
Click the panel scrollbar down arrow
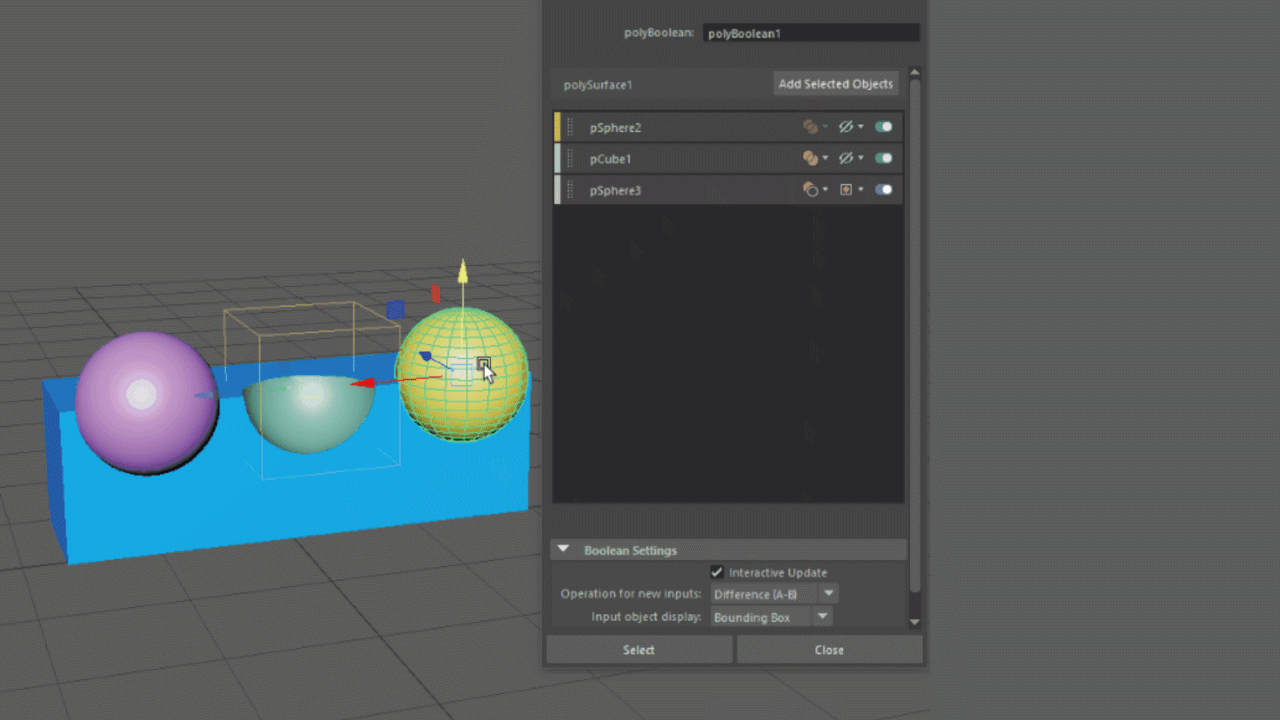(x=914, y=622)
